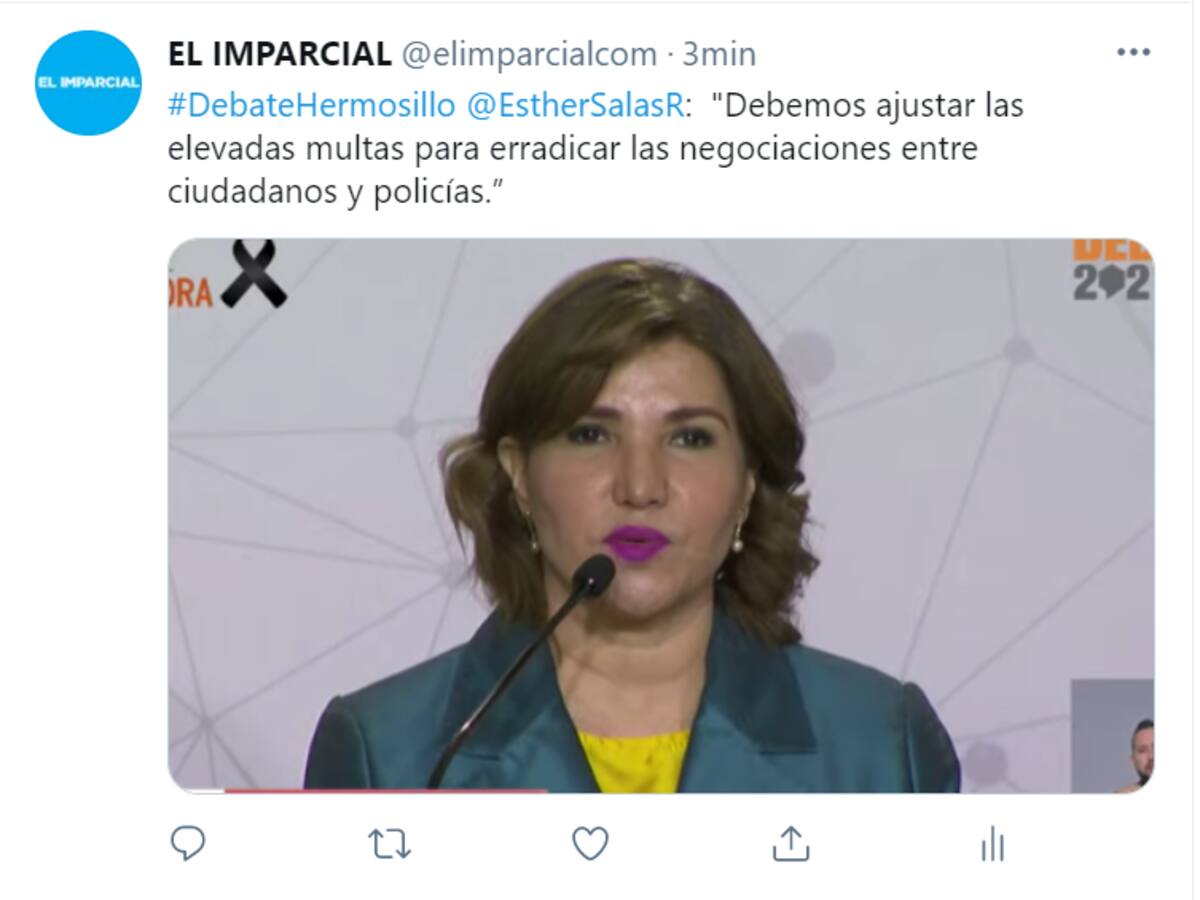The image size is (1200, 900).
Task: Click the black mourning ribbon in video
Action: pos(254,272)
